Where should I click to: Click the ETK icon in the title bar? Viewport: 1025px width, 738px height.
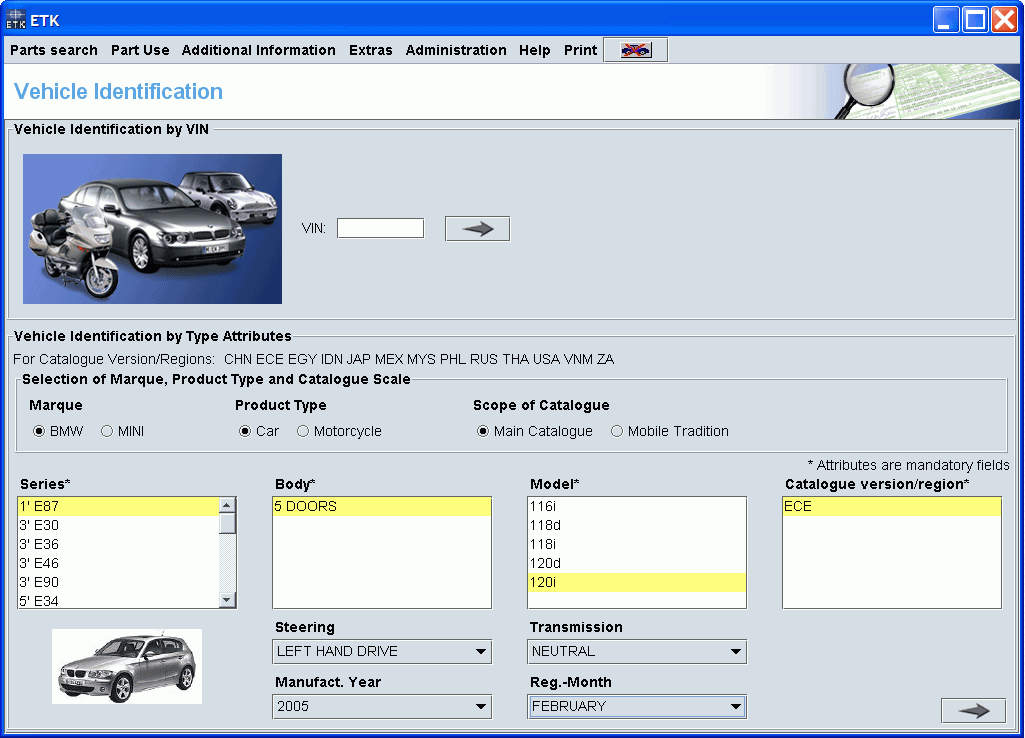(x=16, y=18)
